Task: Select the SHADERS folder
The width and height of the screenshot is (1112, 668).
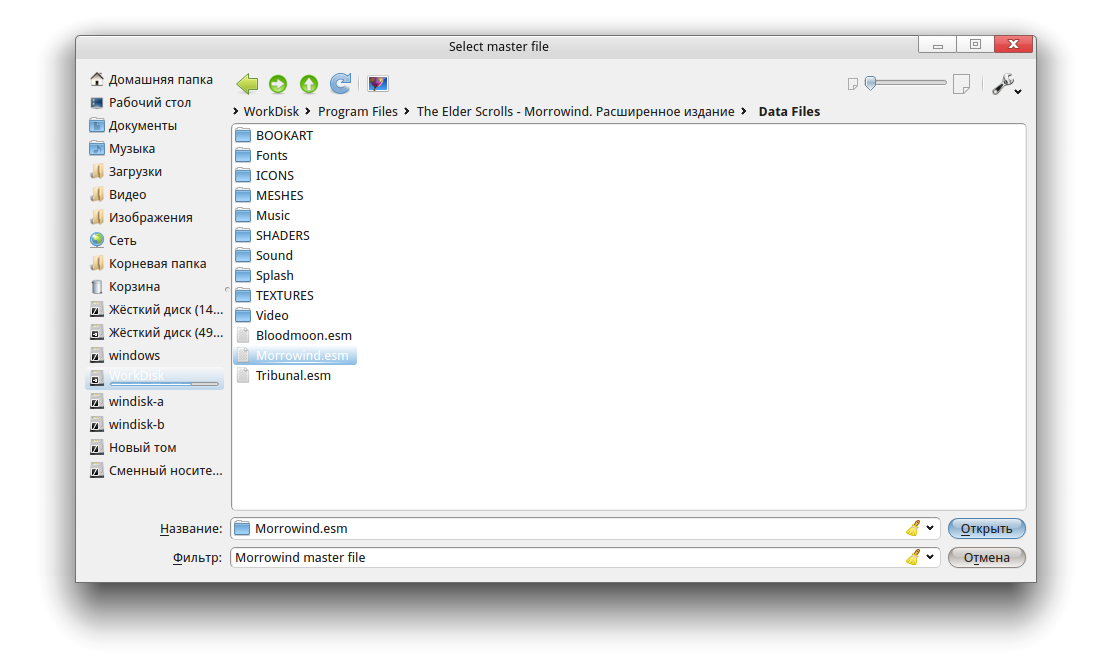Action: coord(273,235)
